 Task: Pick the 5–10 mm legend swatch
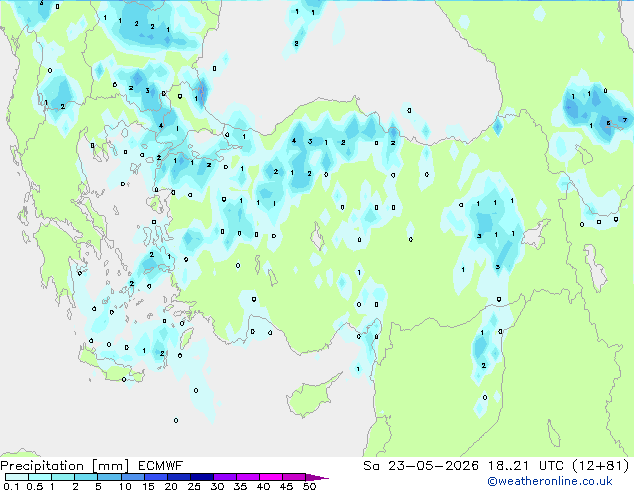pos(110,477)
